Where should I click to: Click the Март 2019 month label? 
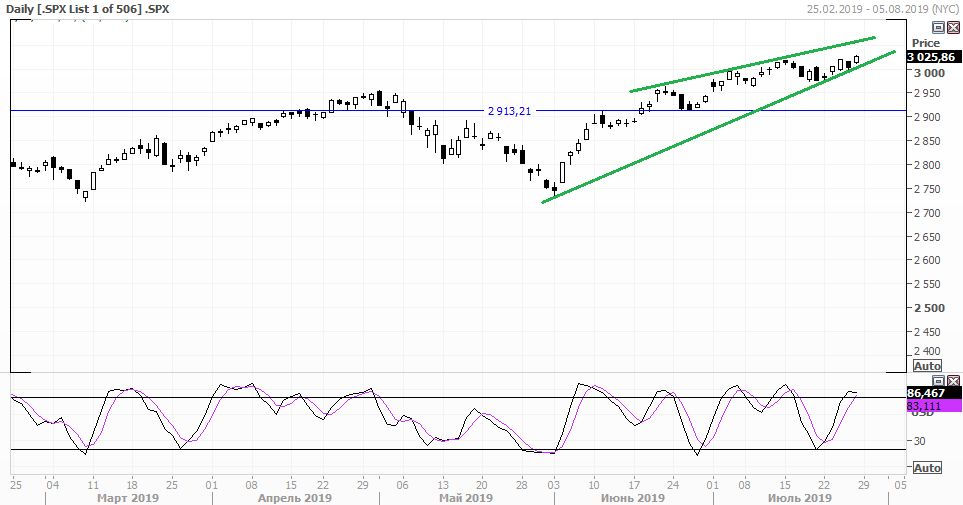tap(128, 498)
